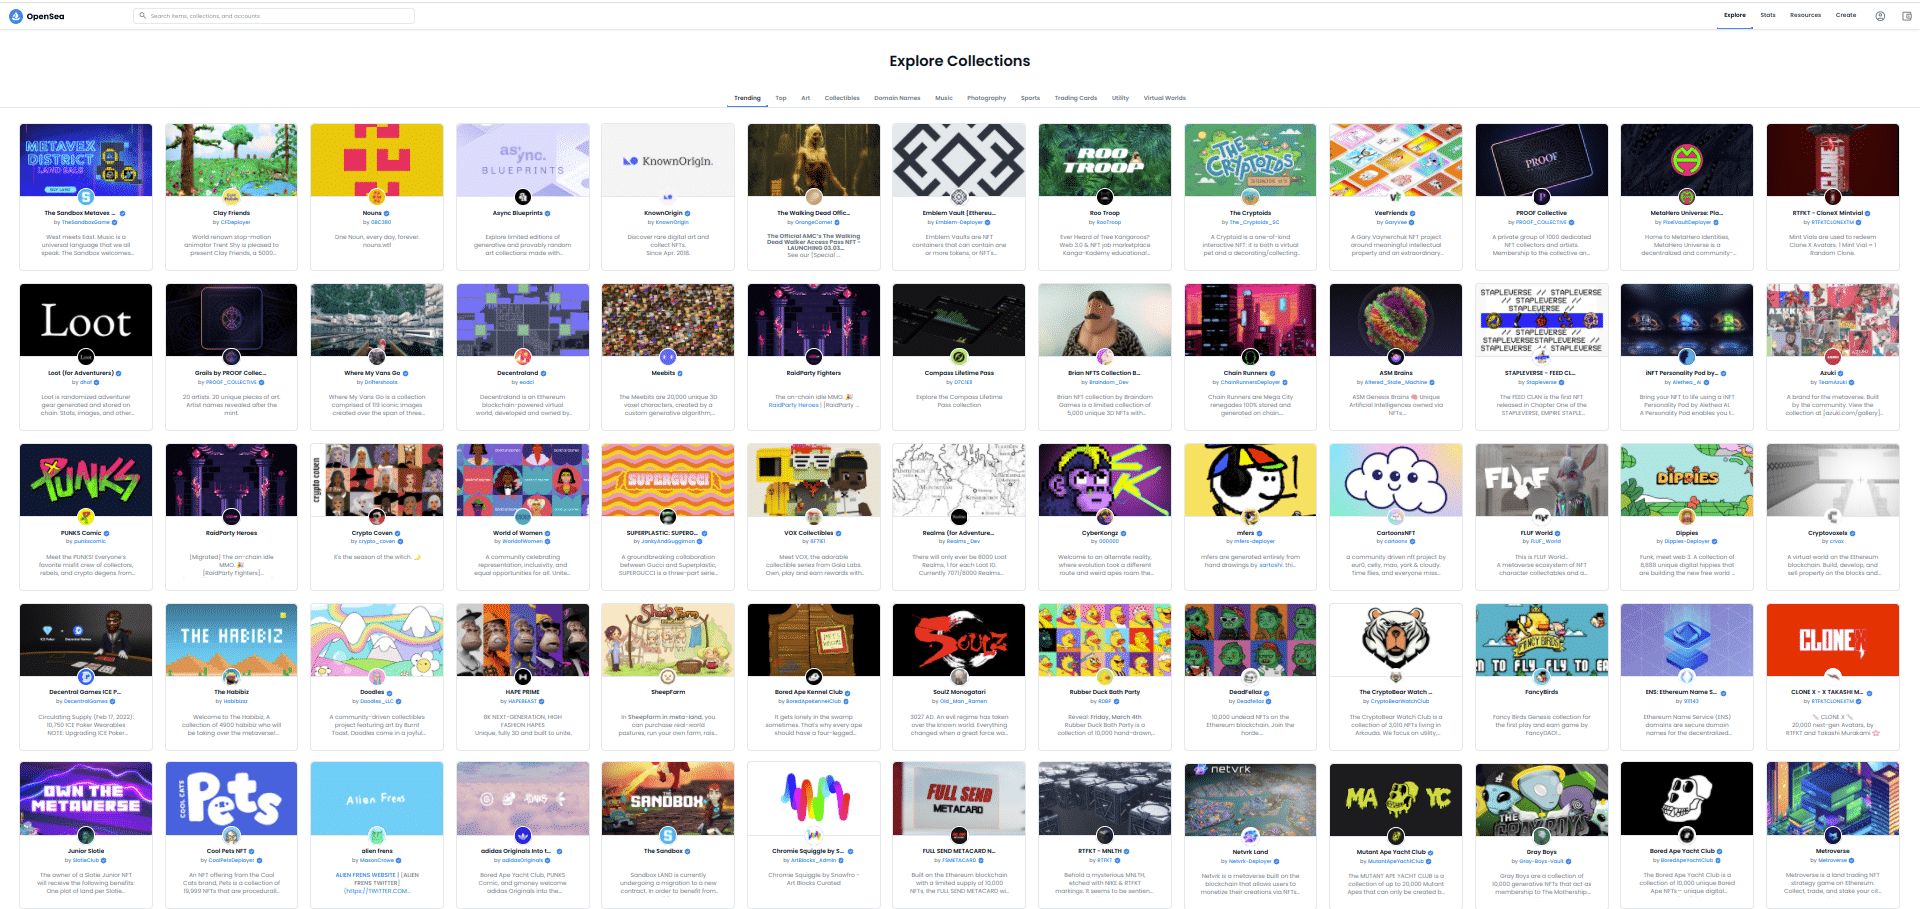
Task: Click the MetaHero Universe green avatar
Action: click(x=1687, y=197)
